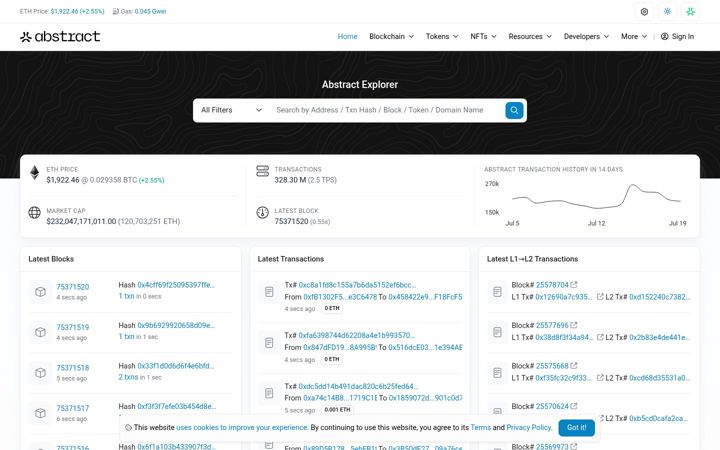Viewport: 720px width, 450px height.
Task: Open external link icon beside Block# 25575668
Action: click(x=574, y=366)
